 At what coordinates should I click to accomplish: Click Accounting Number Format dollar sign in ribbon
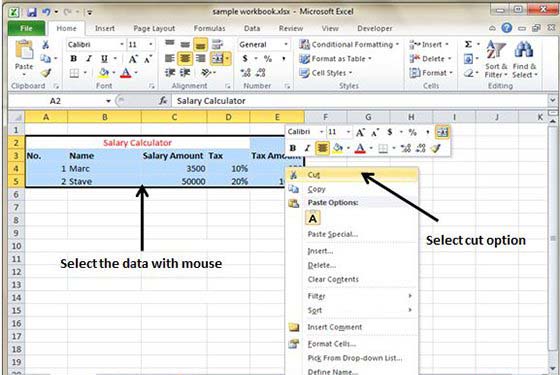coord(245,59)
